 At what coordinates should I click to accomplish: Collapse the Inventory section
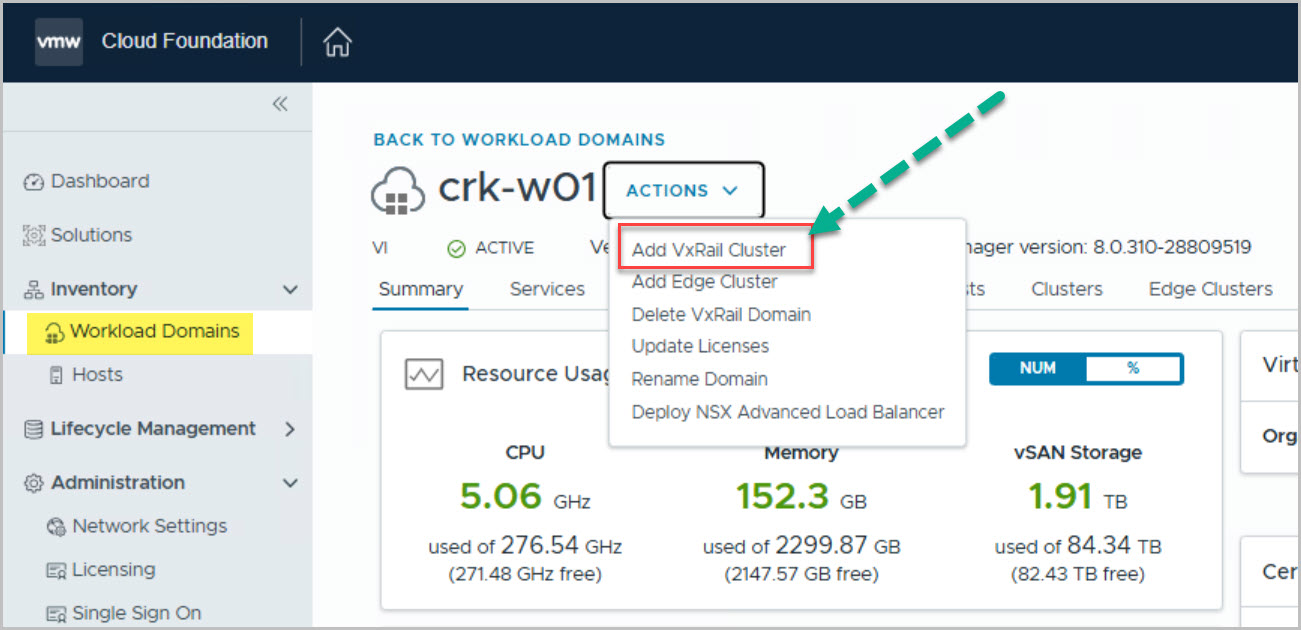290,290
